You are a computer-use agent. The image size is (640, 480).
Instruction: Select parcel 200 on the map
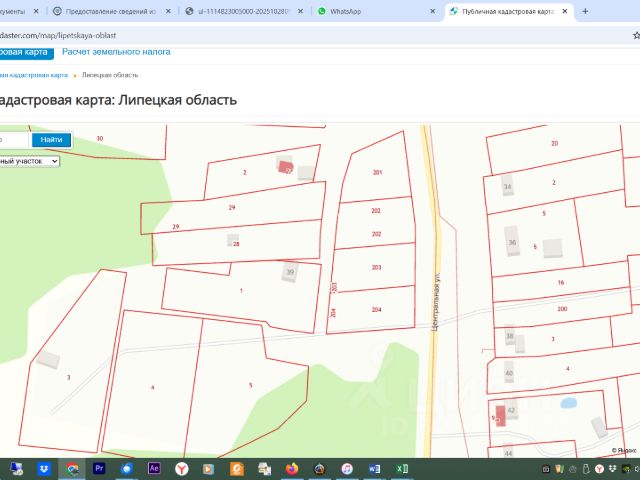[562, 309]
